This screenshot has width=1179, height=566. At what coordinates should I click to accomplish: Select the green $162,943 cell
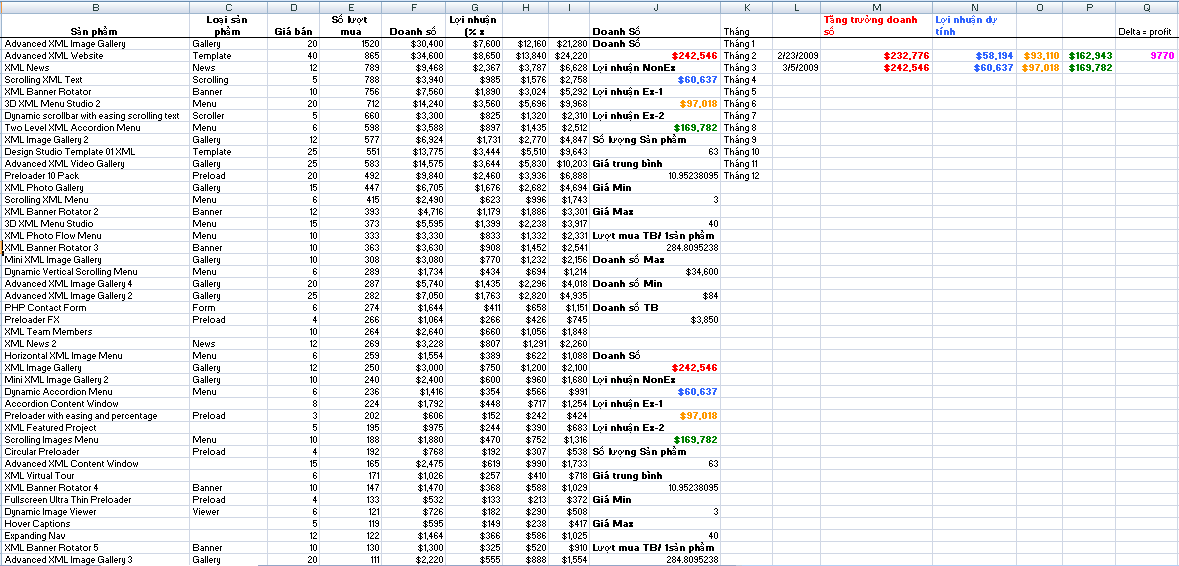click(x=1091, y=56)
